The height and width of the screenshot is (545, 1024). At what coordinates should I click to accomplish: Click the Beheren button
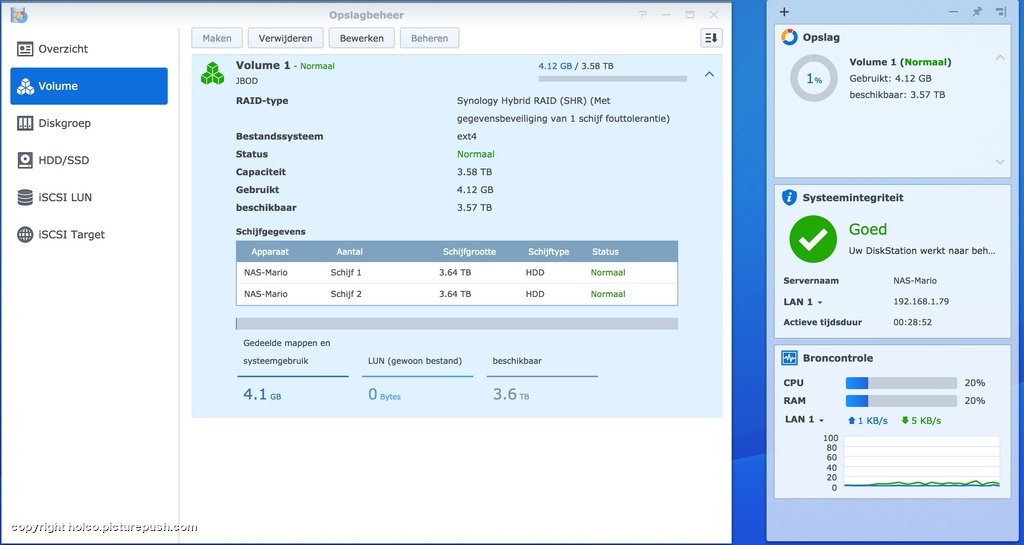tap(429, 38)
